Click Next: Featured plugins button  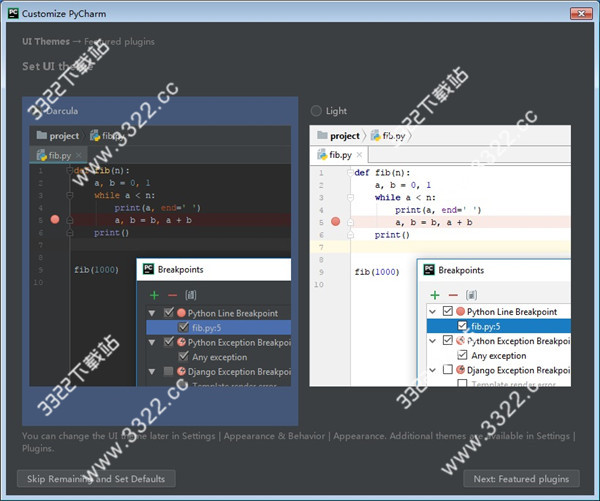pos(521,479)
